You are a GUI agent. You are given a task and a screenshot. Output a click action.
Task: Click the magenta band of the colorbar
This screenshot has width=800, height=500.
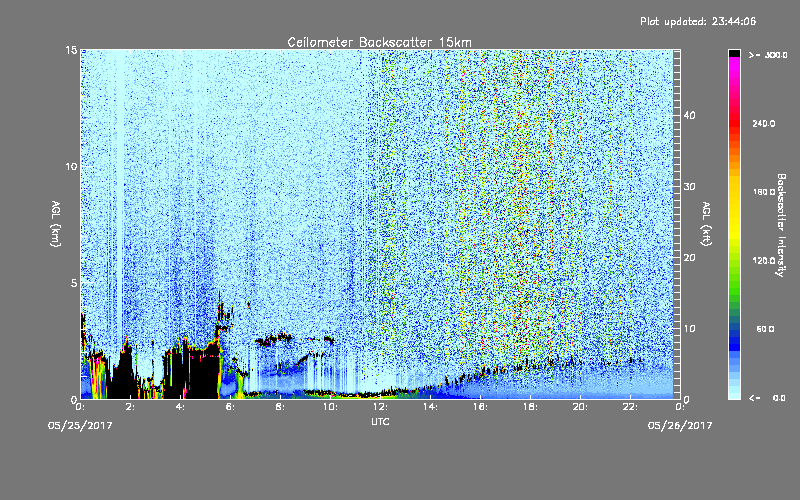734,66
